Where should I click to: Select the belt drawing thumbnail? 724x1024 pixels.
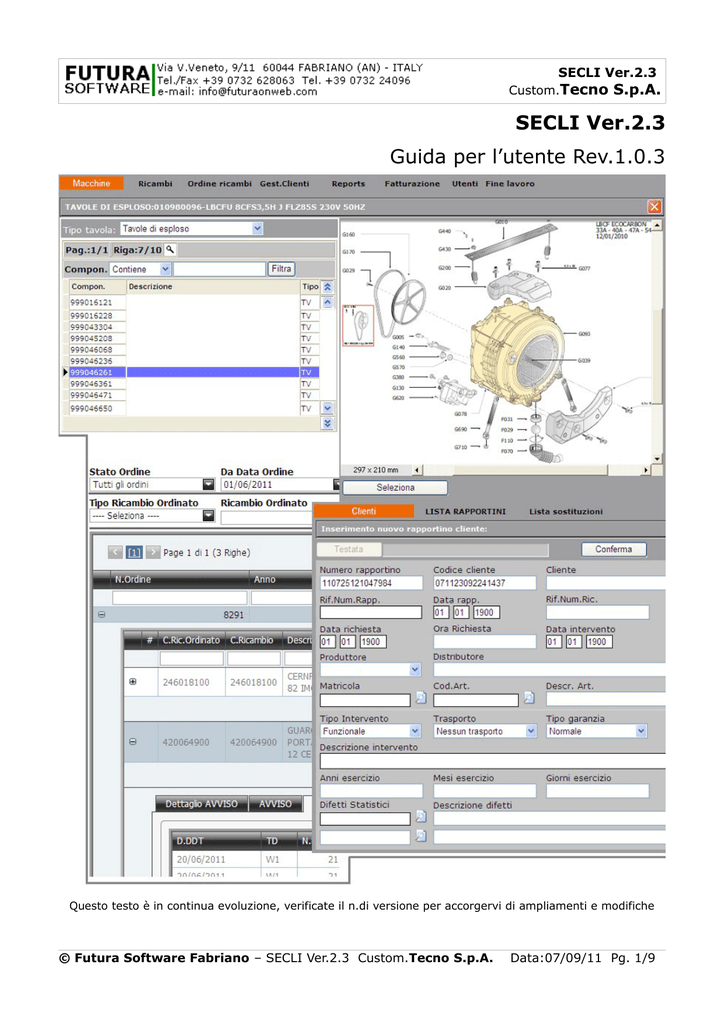coord(358,325)
